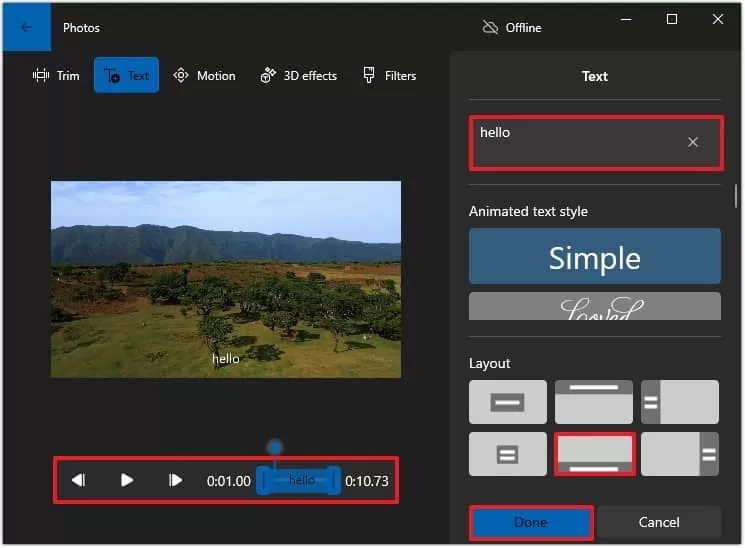
Task: Select the Text tool tab
Action: 126,76
